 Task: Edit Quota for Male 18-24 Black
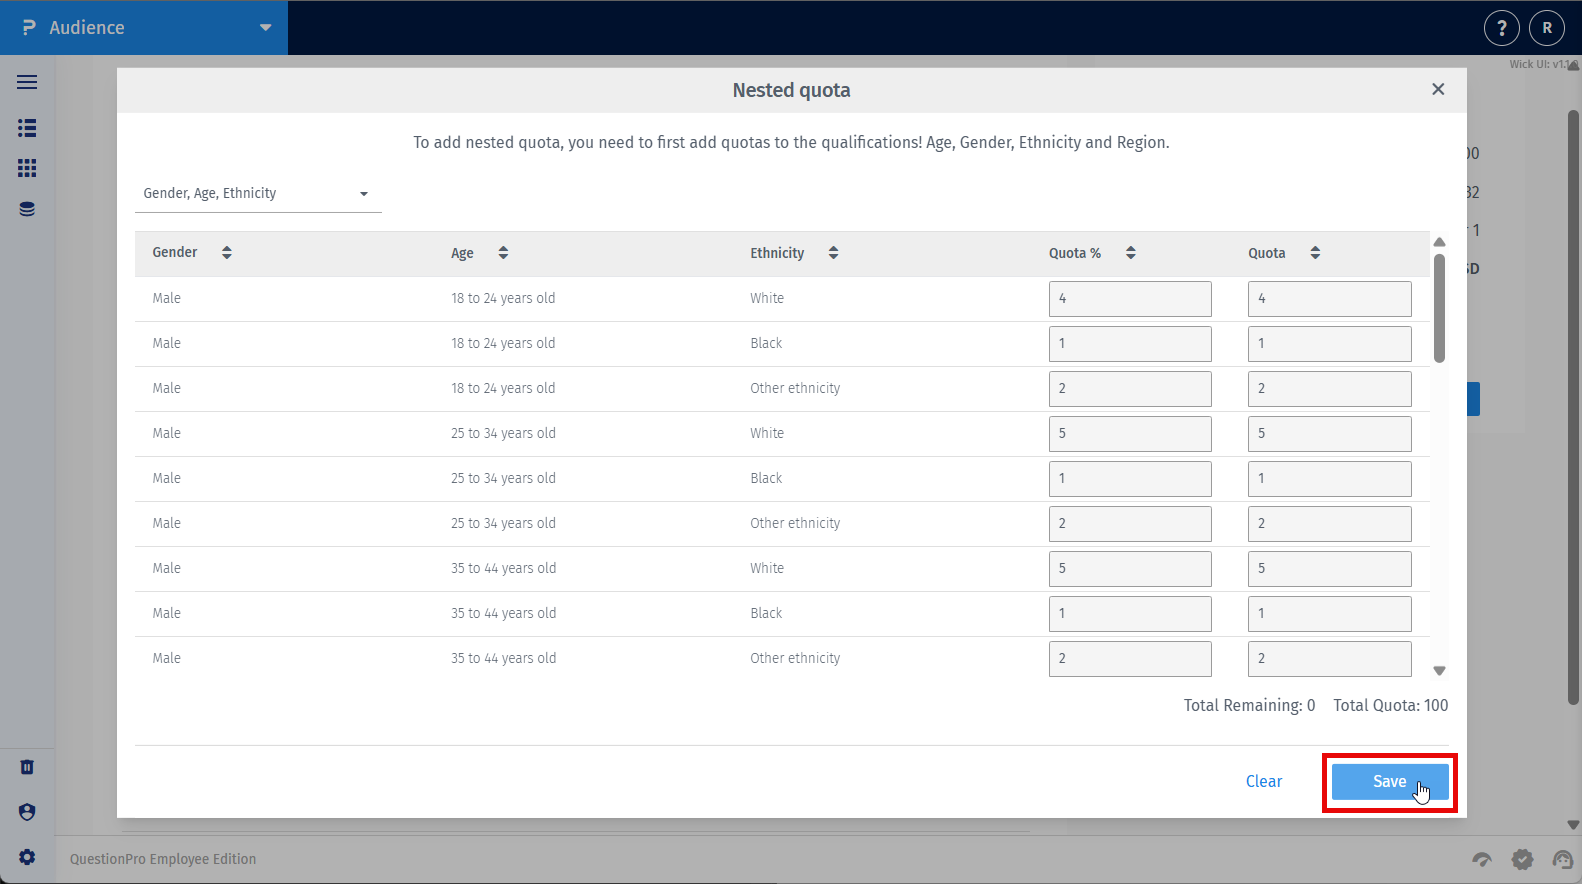[x=1330, y=344]
